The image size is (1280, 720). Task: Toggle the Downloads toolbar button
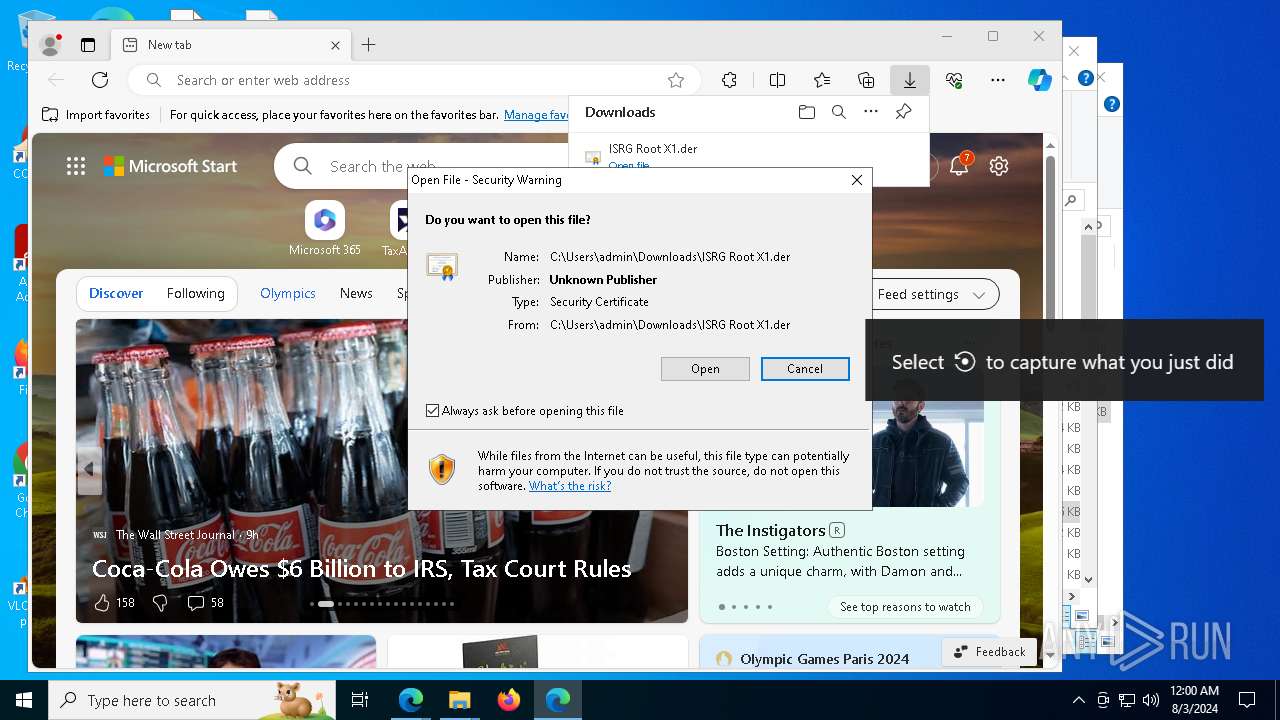coord(910,80)
